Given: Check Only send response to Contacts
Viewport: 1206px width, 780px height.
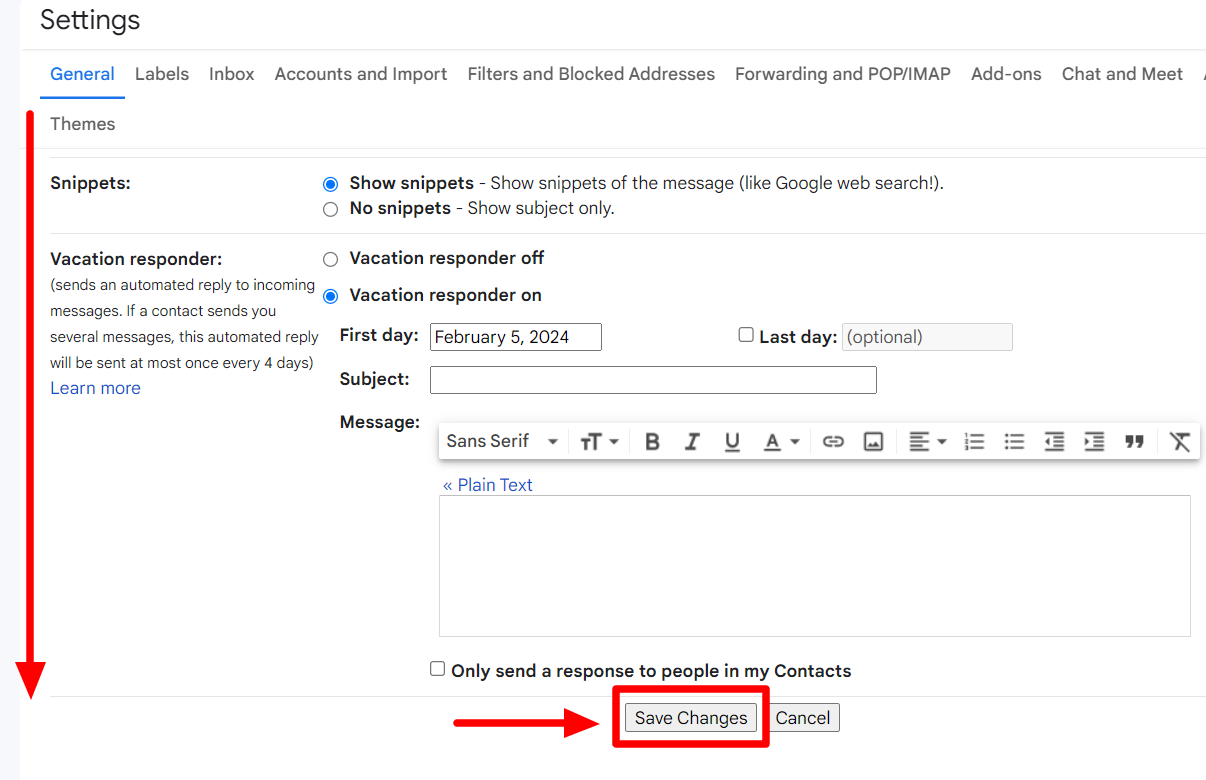Looking at the screenshot, I should point(437,669).
